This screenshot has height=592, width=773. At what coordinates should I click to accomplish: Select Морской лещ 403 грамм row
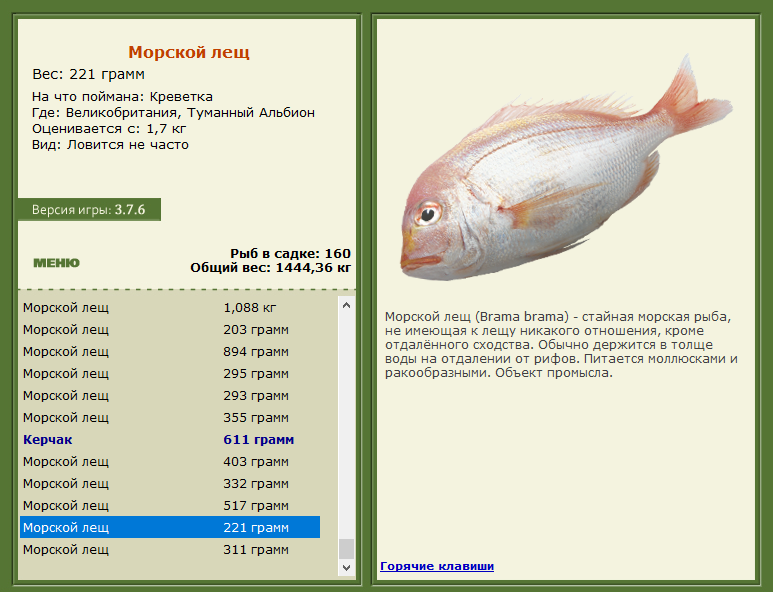coord(170,462)
